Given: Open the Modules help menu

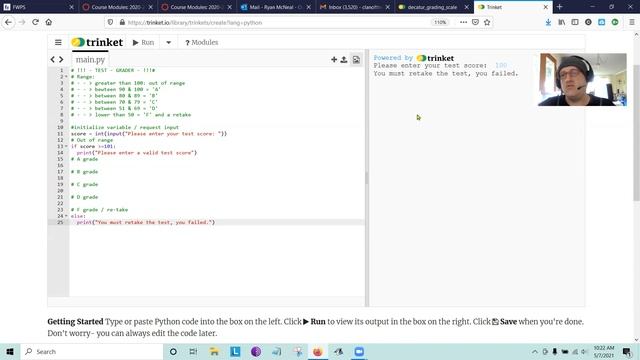Looking at the screenshot, I should (x=202, y=42).
